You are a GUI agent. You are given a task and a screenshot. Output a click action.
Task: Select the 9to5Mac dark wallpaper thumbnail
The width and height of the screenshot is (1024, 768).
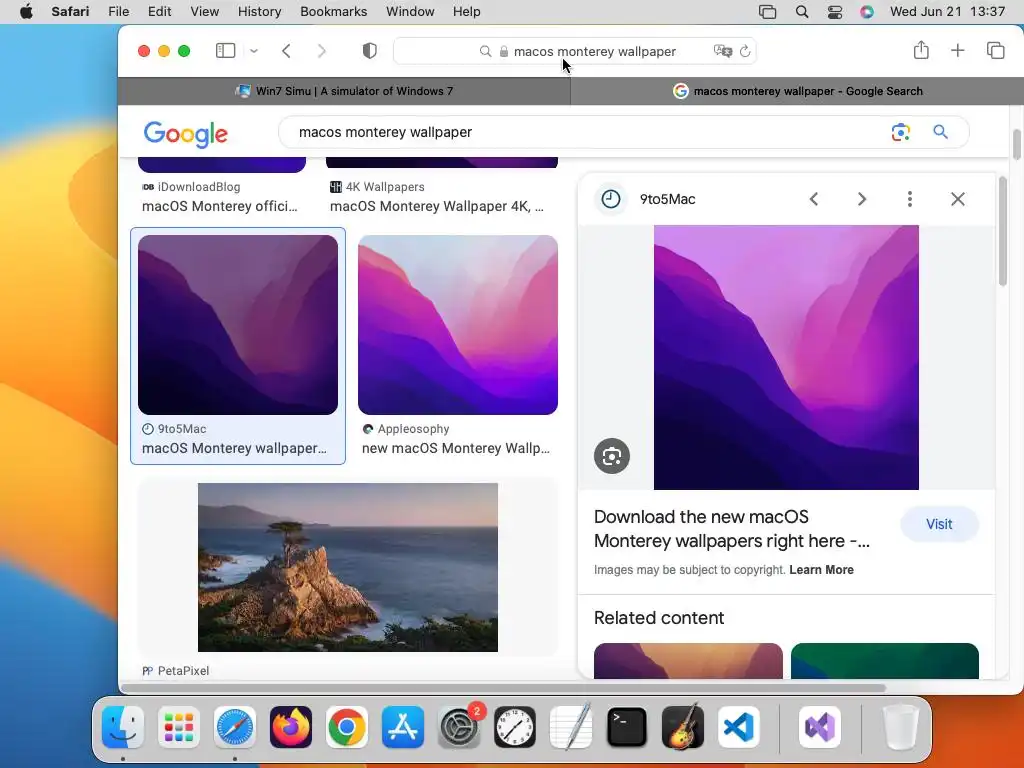click(x=238, y=325)
